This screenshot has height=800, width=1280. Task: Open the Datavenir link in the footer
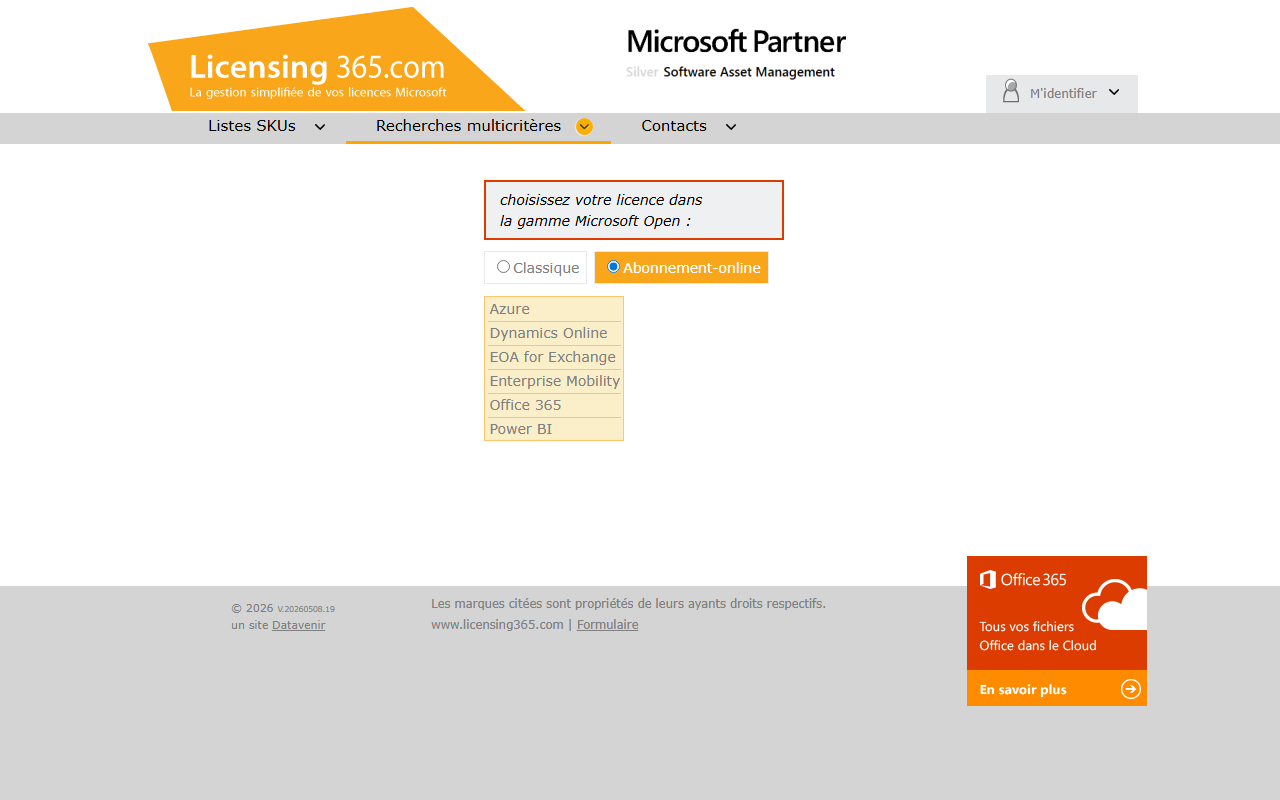tap(298, 625)
